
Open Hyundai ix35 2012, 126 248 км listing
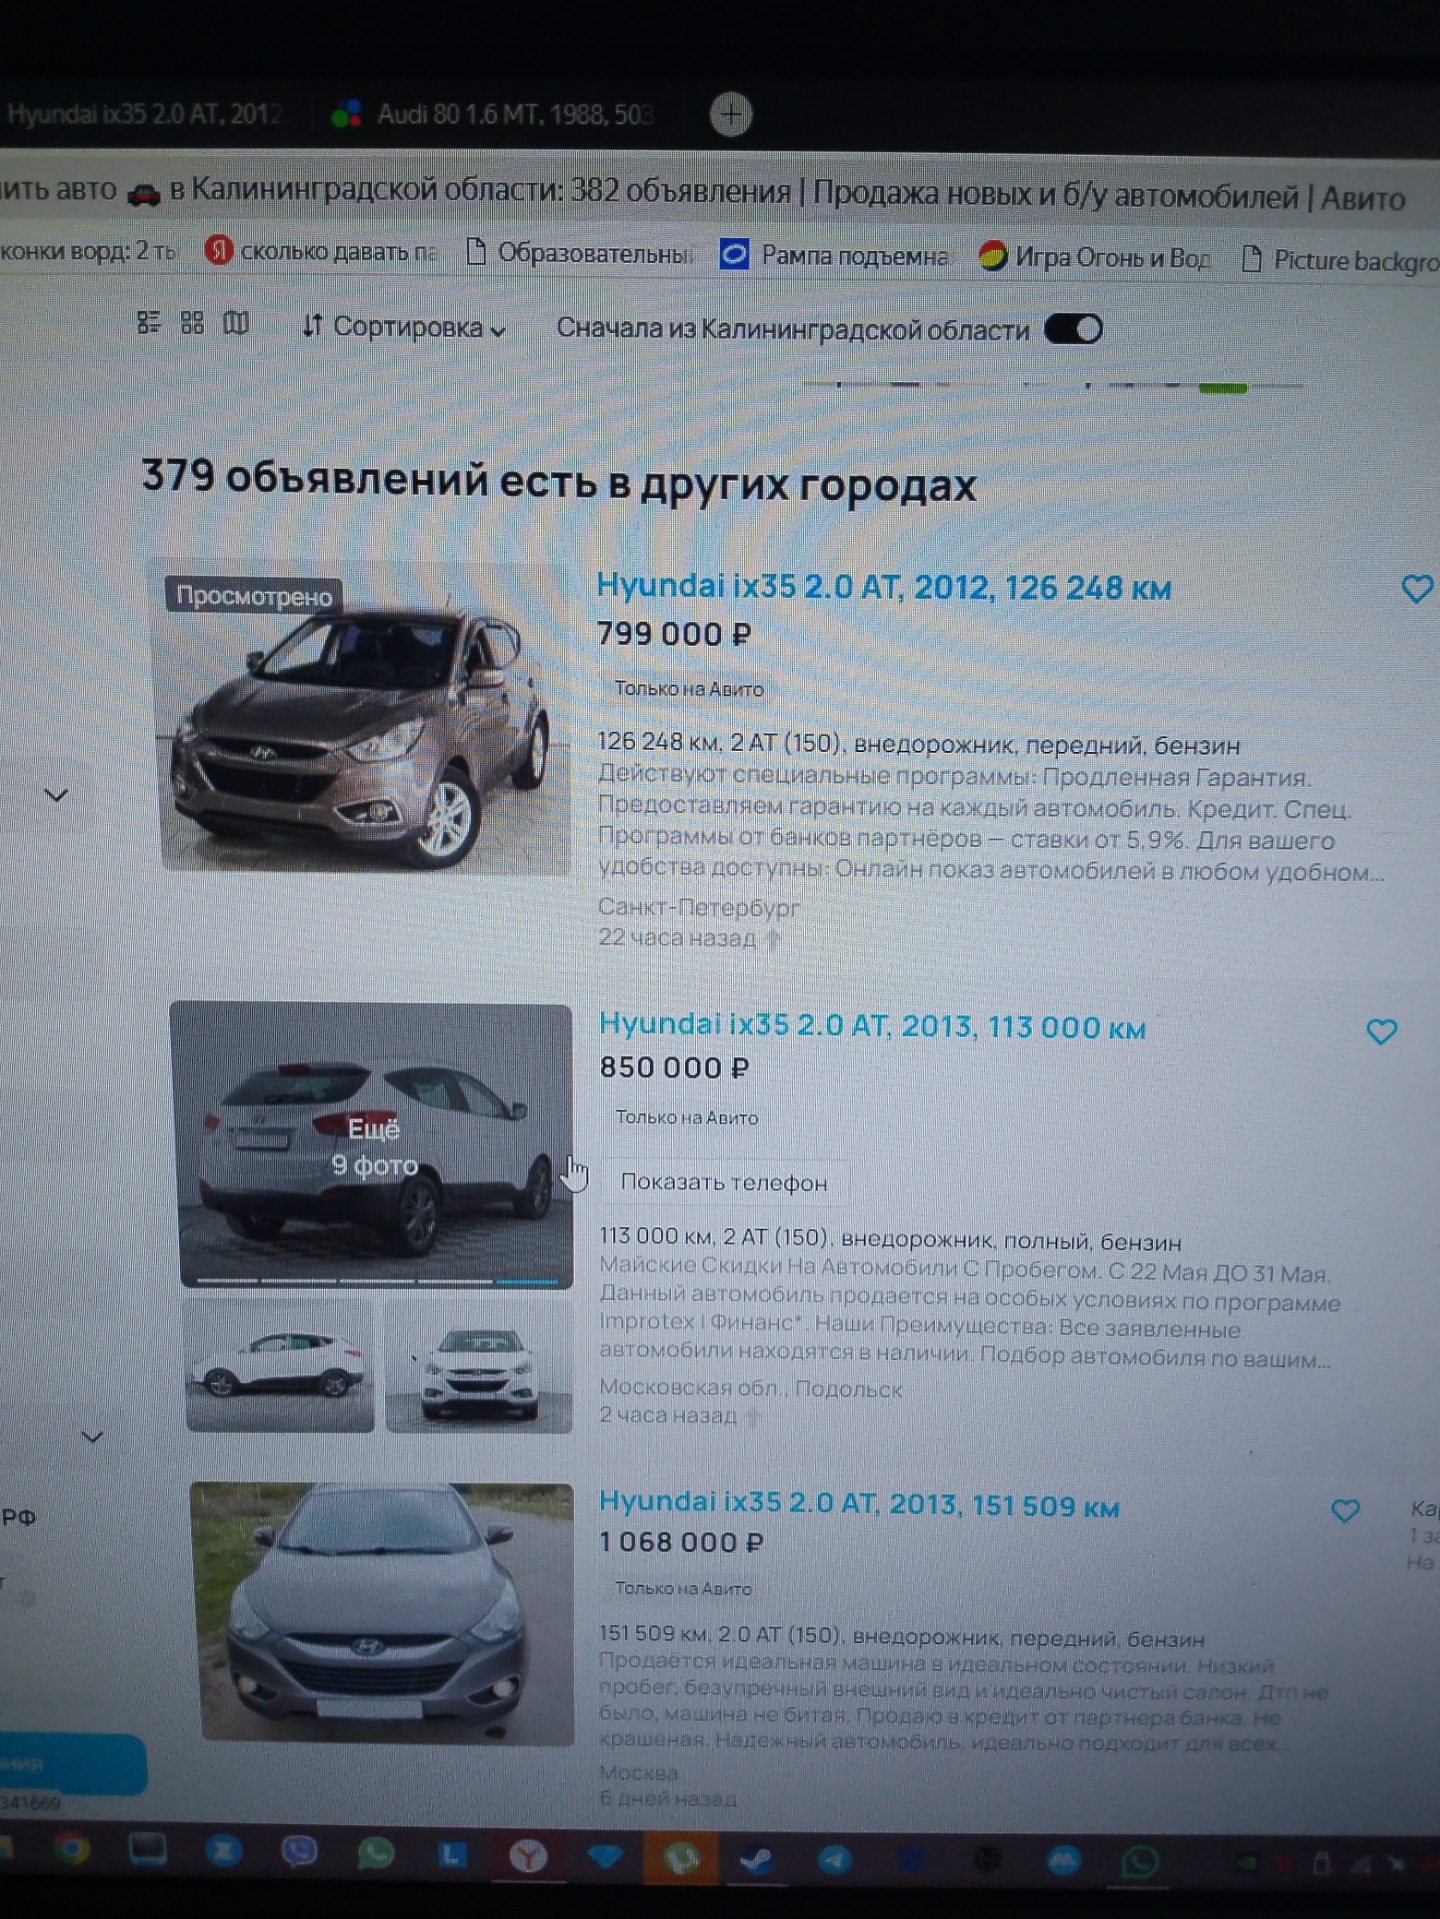883,587
